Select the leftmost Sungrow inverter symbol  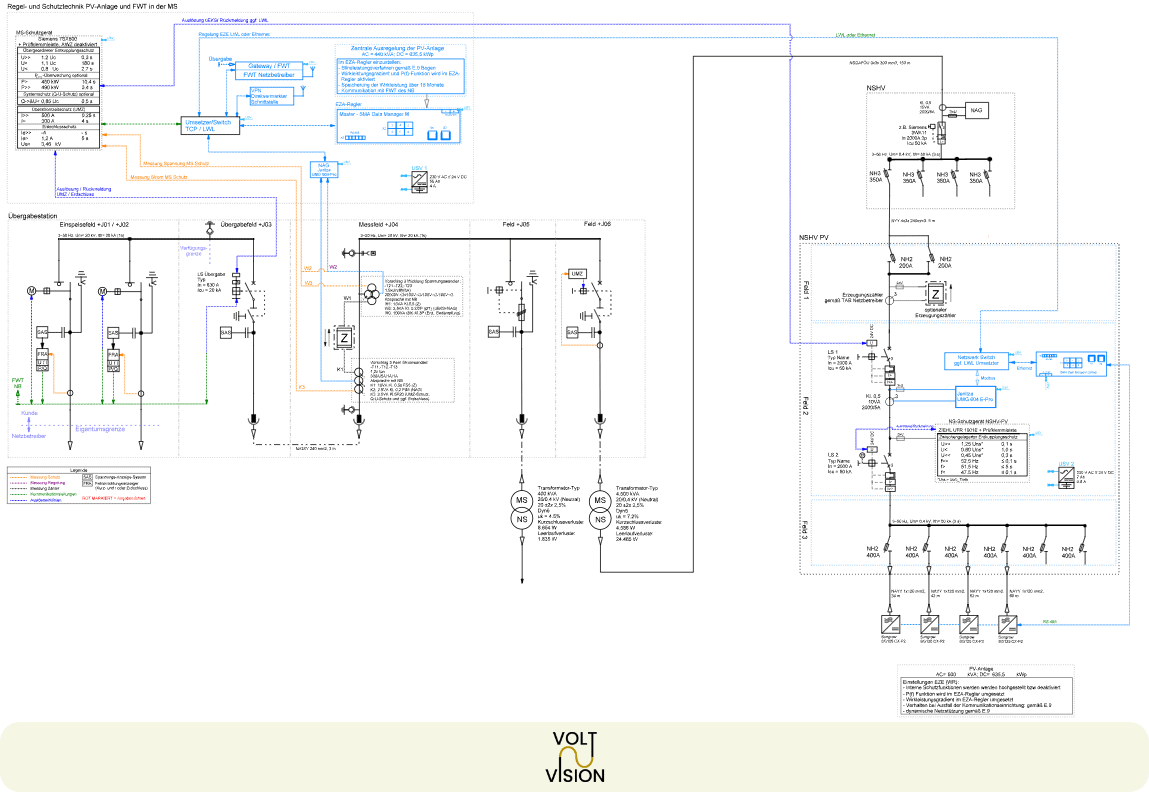(x=892, y=625)
